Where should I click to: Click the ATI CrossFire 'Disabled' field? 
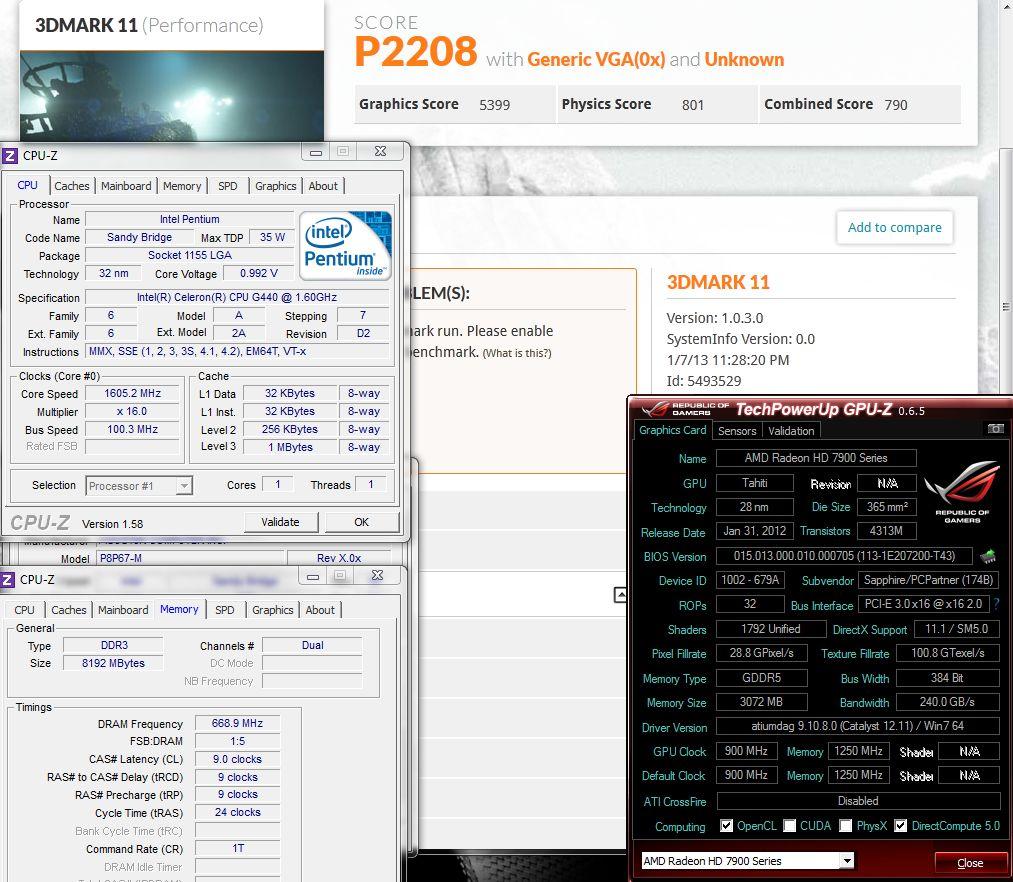[858, 801]
